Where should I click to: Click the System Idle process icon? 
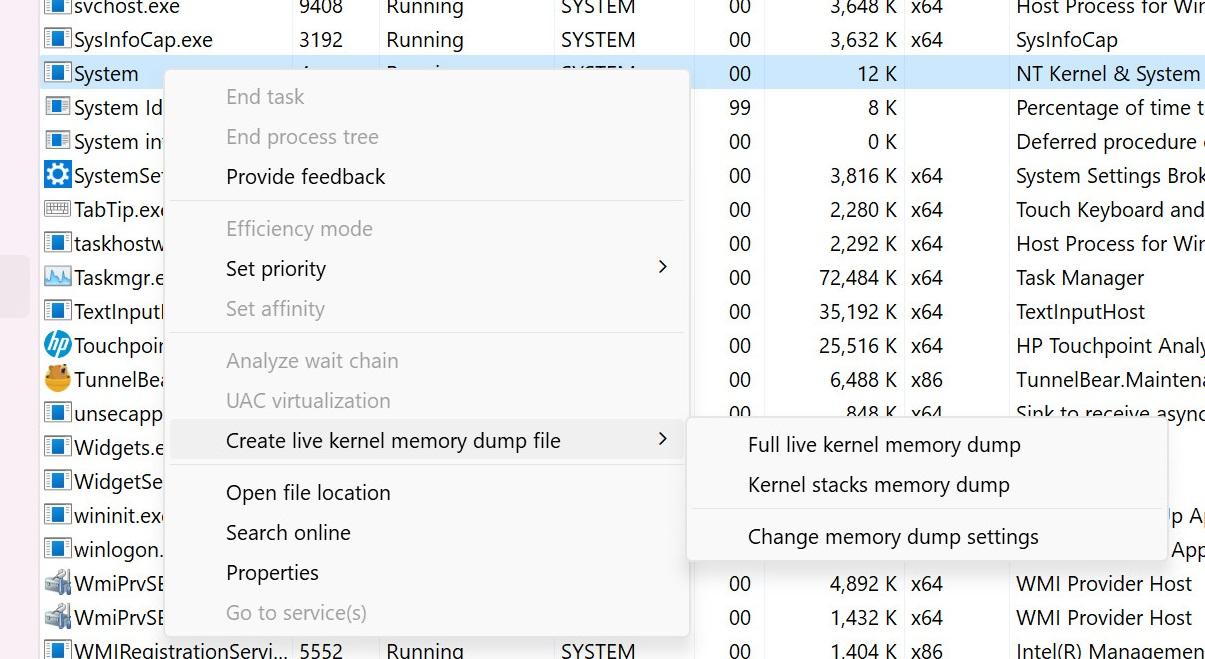point(58,107)
